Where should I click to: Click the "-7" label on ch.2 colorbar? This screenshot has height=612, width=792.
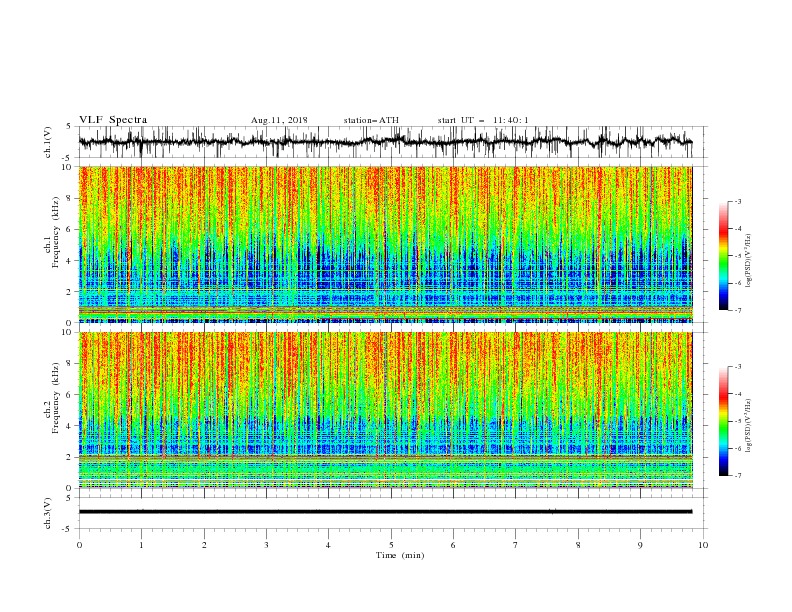click(737, 475)
